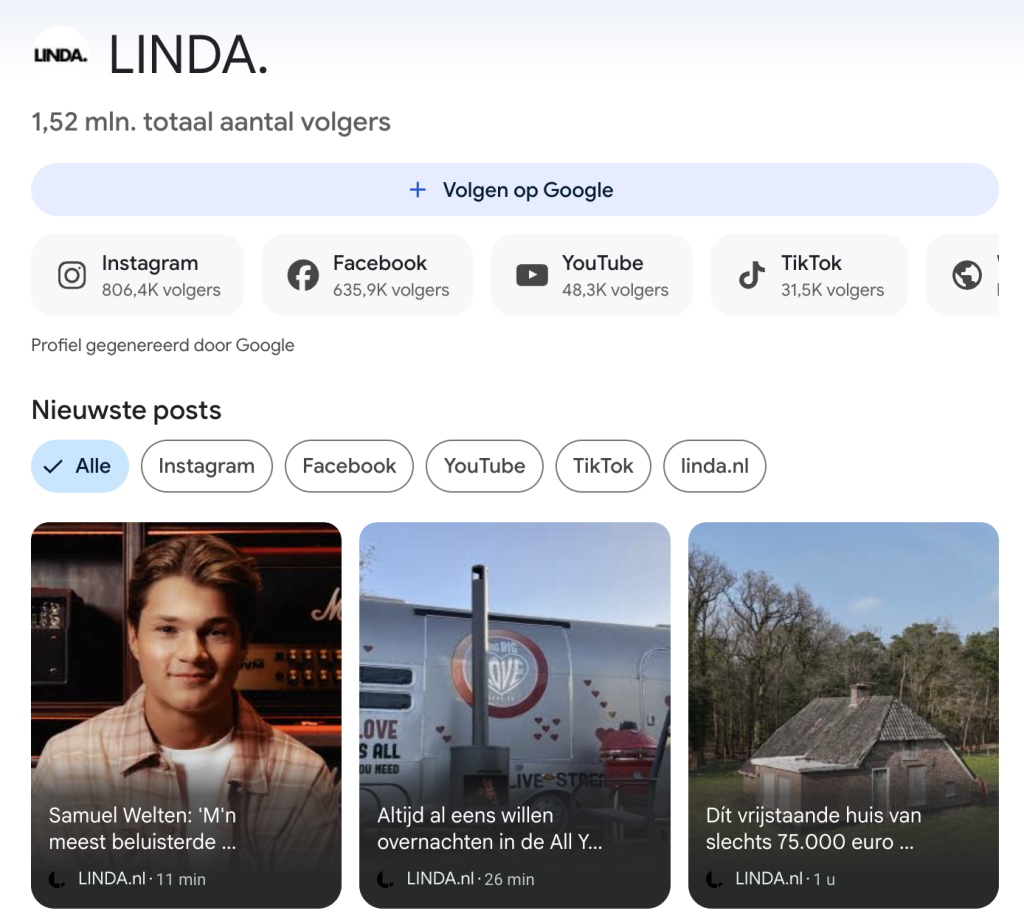Viewport: 1024px width, 919px height.
Task: Switch to the YouTube filter tab
Action: tap(484, 466)
